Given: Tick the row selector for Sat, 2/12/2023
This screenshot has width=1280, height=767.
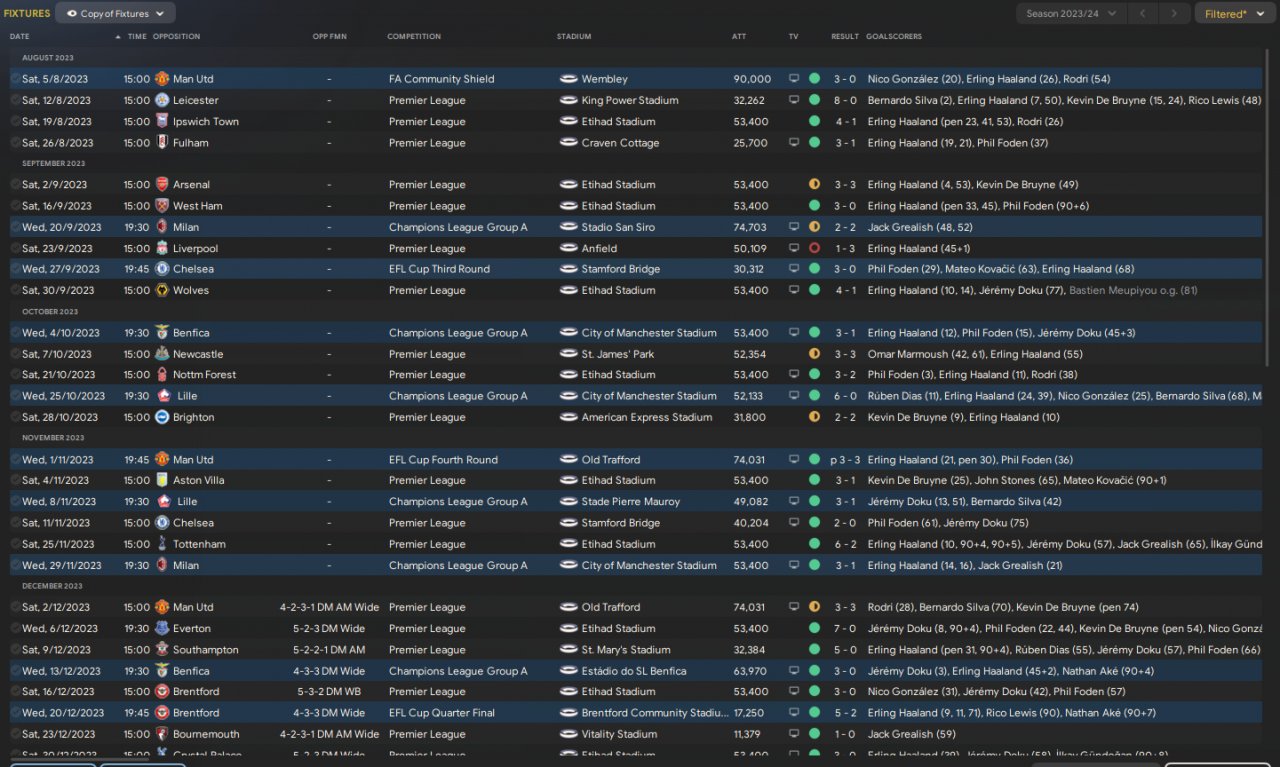Looking at the screenshot, I should 15,607.
